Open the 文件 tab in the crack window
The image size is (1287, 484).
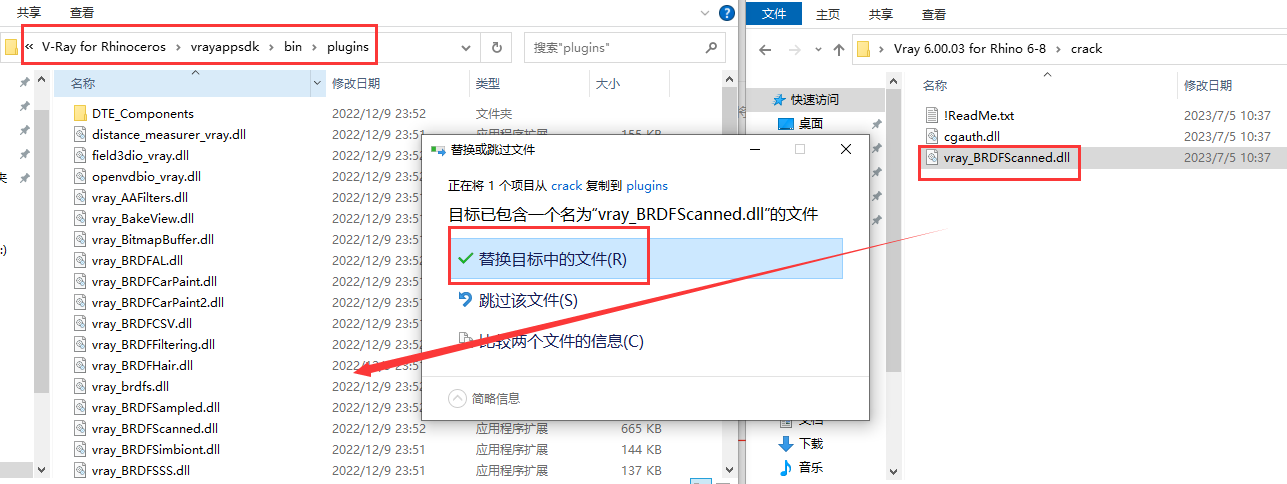pos(774,14)
